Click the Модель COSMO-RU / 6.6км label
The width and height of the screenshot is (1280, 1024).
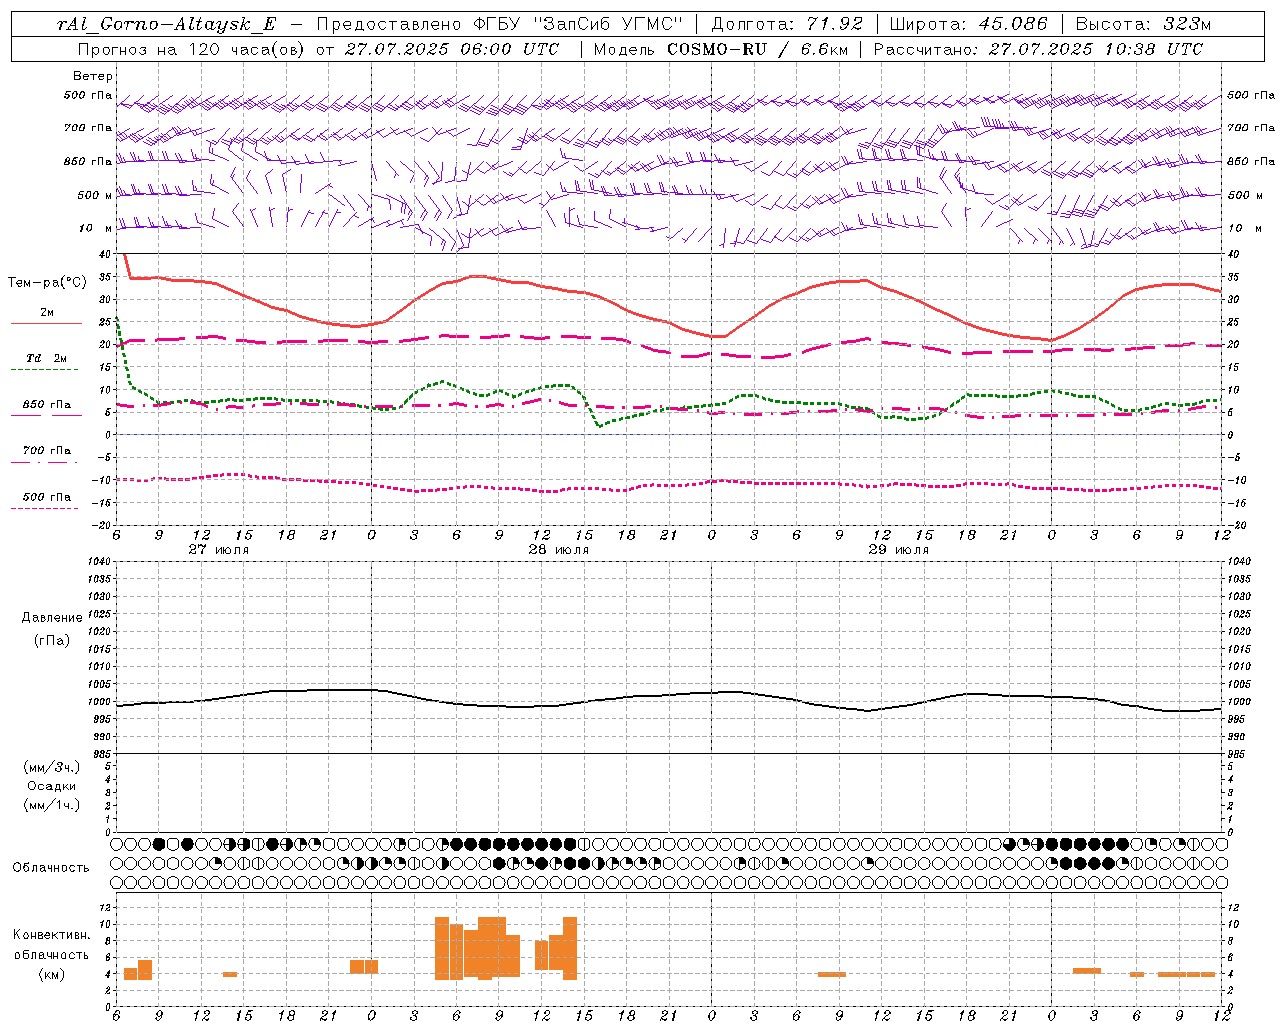coord(721,49)
